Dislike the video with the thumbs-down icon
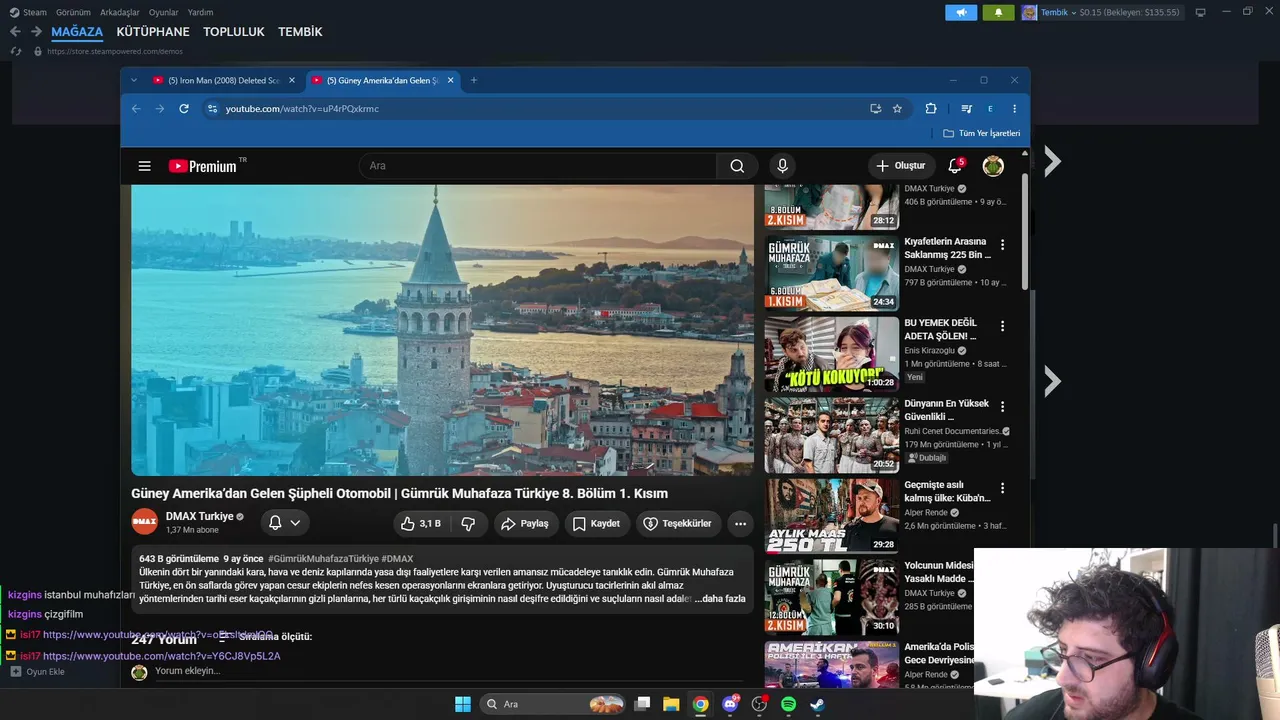This screenshot has height=720, width=1280. 468,524
